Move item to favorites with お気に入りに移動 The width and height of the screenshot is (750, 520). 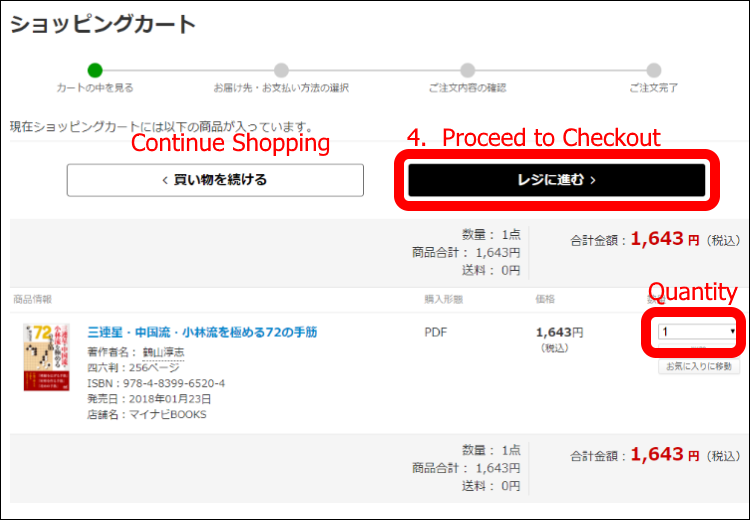(x=699, y=366)
